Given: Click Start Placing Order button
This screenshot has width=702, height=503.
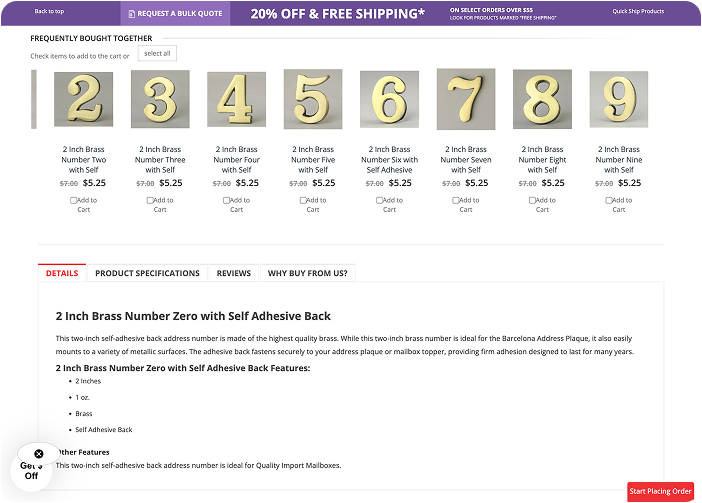Looking at the screenshot, I should coord(660,491).
